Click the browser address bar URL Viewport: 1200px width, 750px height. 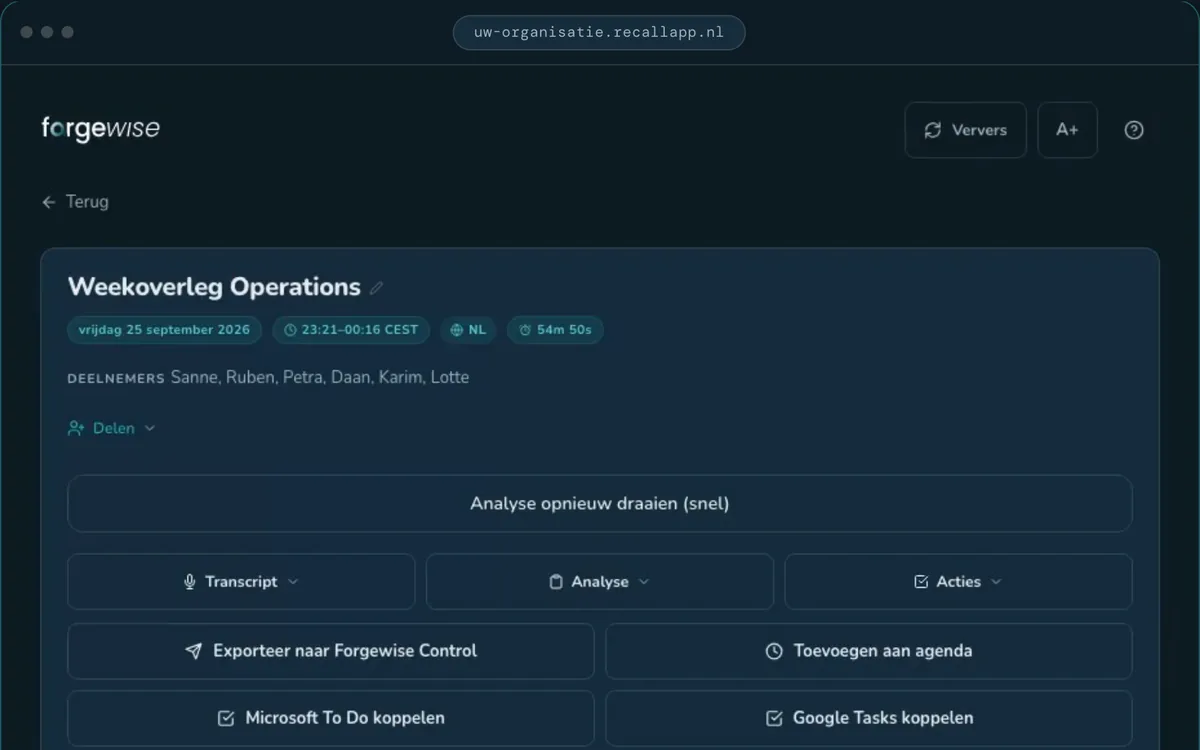(599, 32)
